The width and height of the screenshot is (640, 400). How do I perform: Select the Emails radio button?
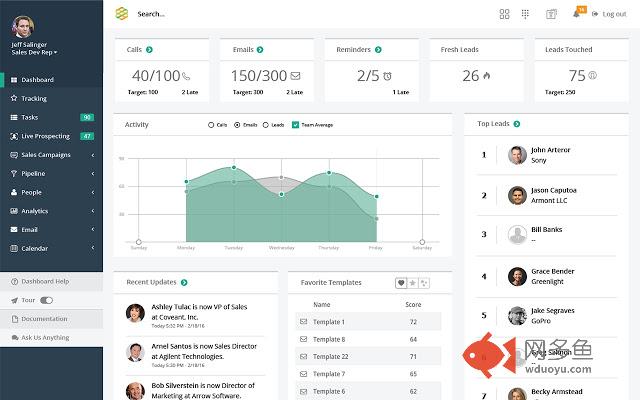(237, 125)
